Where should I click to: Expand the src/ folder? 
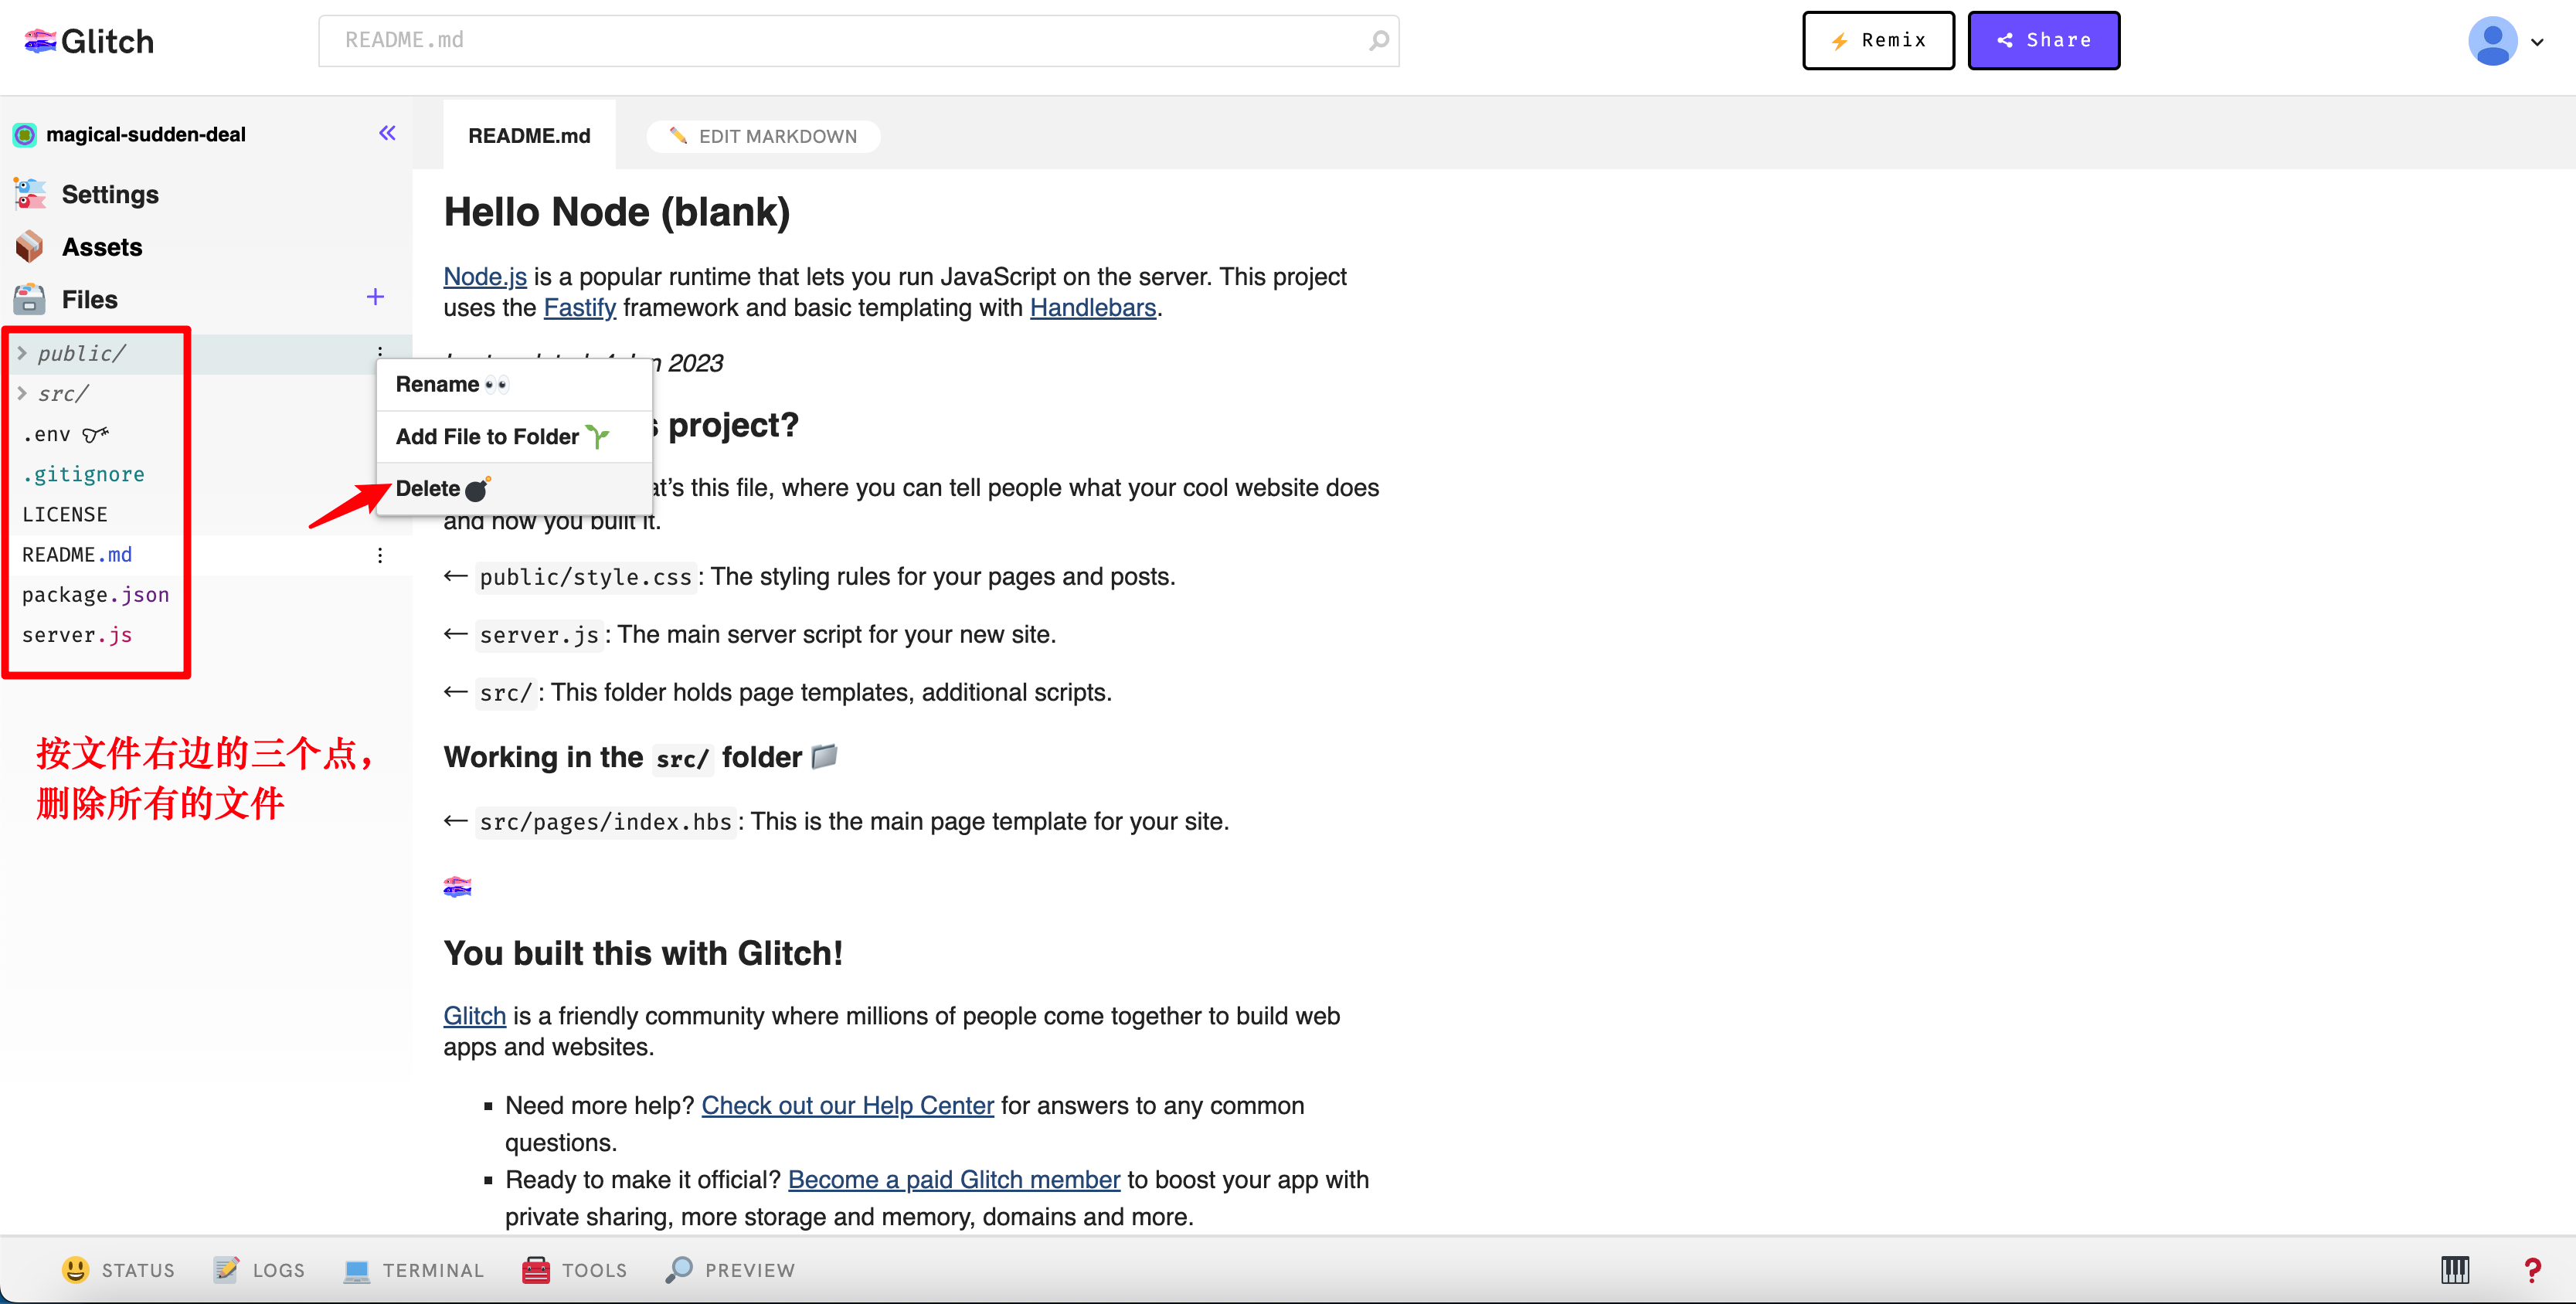22,393
